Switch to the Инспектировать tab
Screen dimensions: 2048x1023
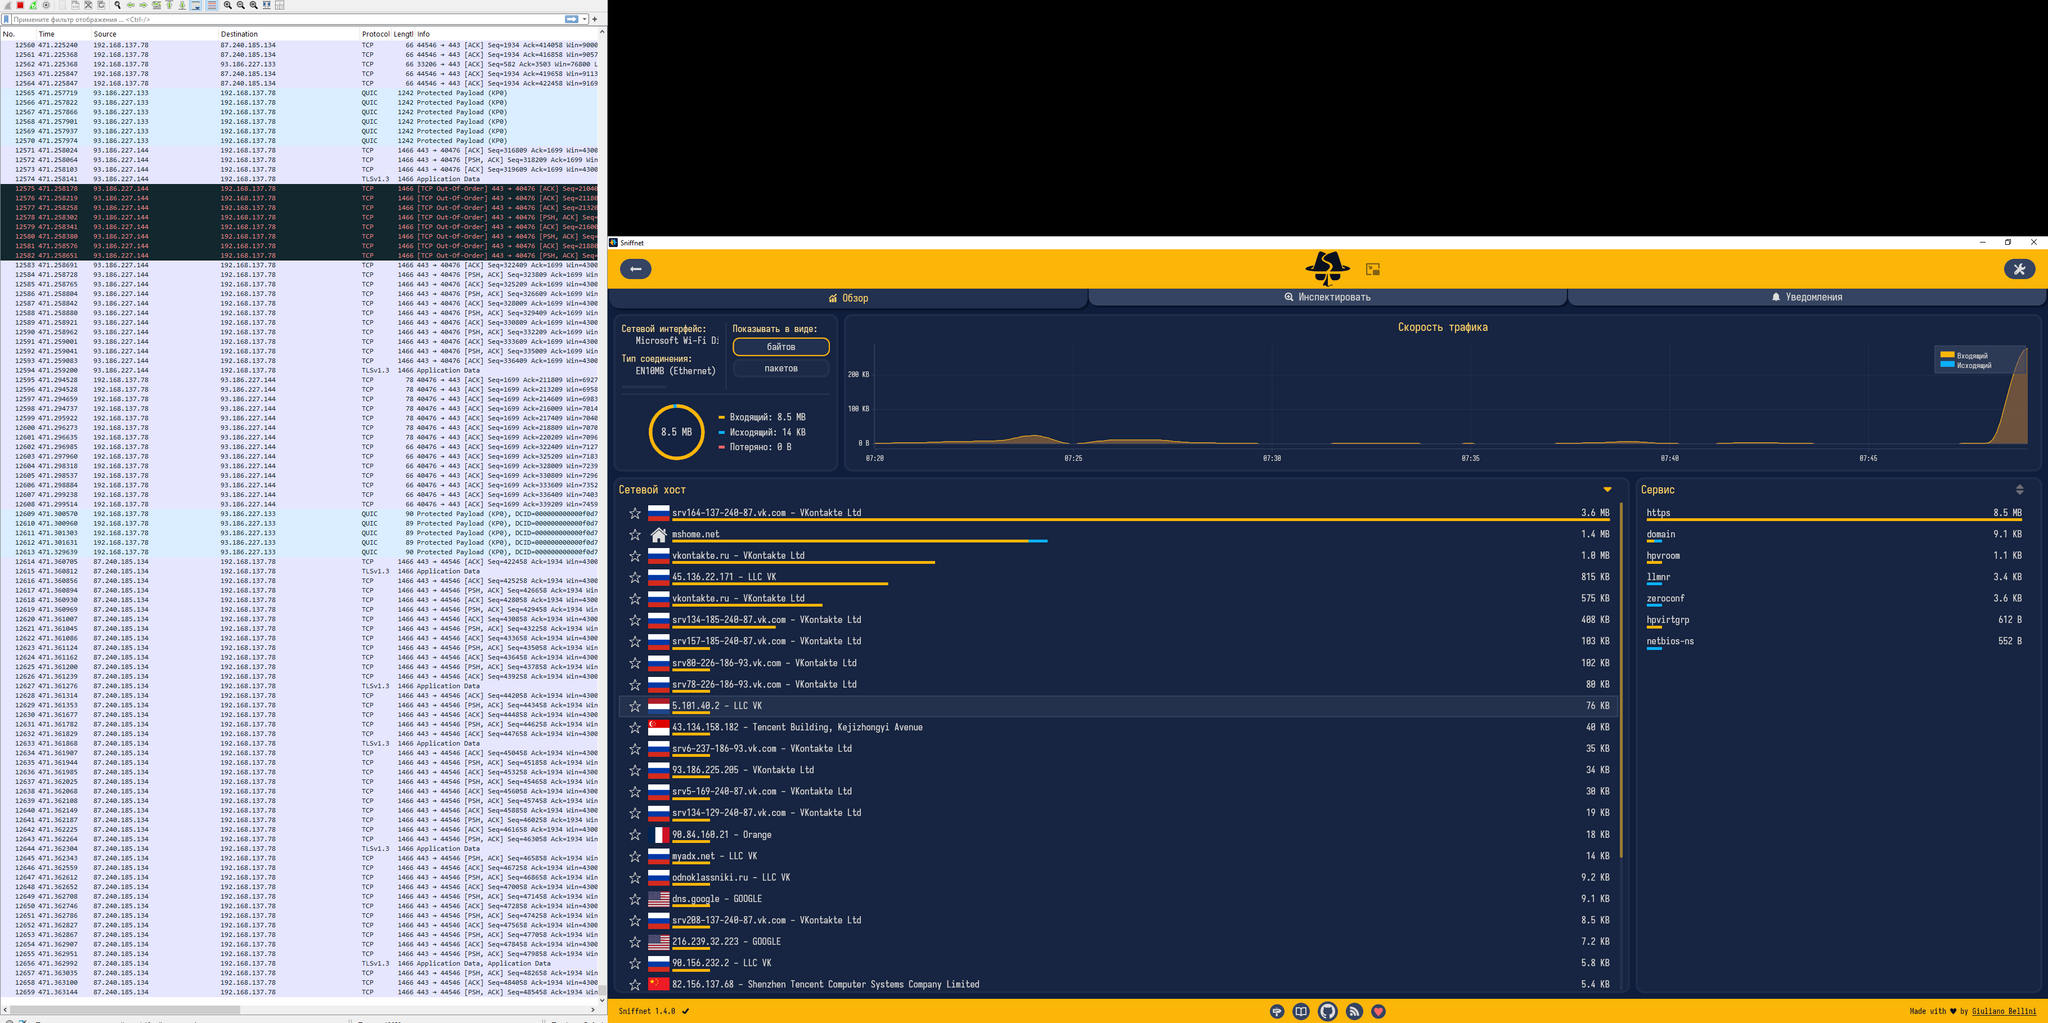click(1327, 297)
